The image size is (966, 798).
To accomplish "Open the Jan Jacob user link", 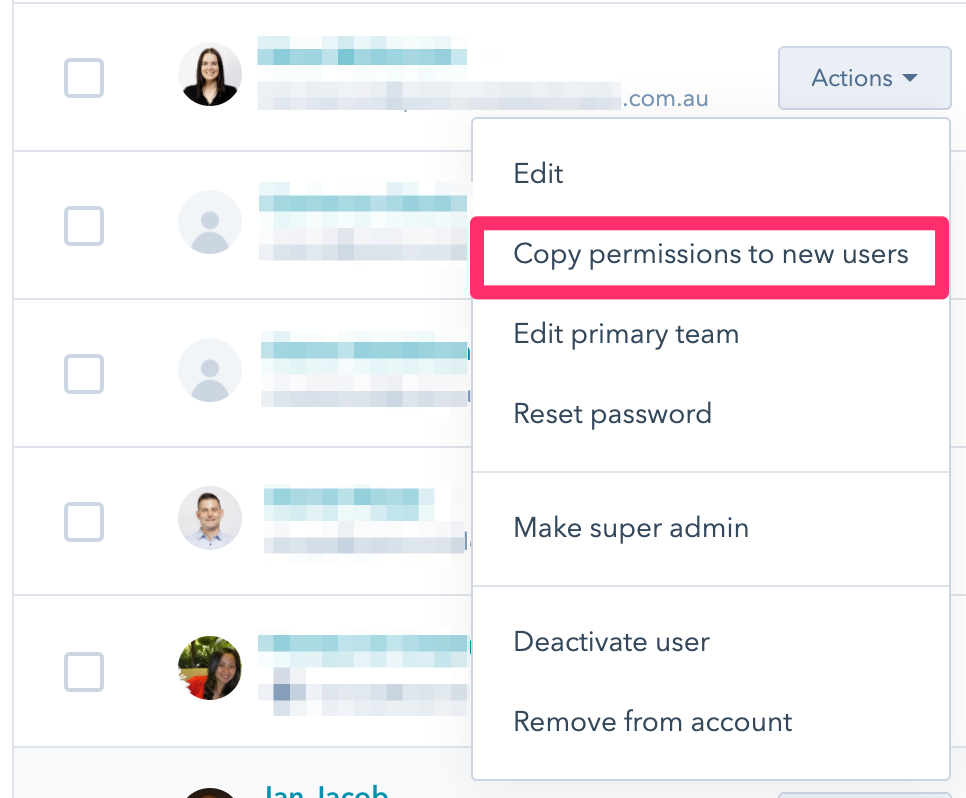I will click(324, 790).
